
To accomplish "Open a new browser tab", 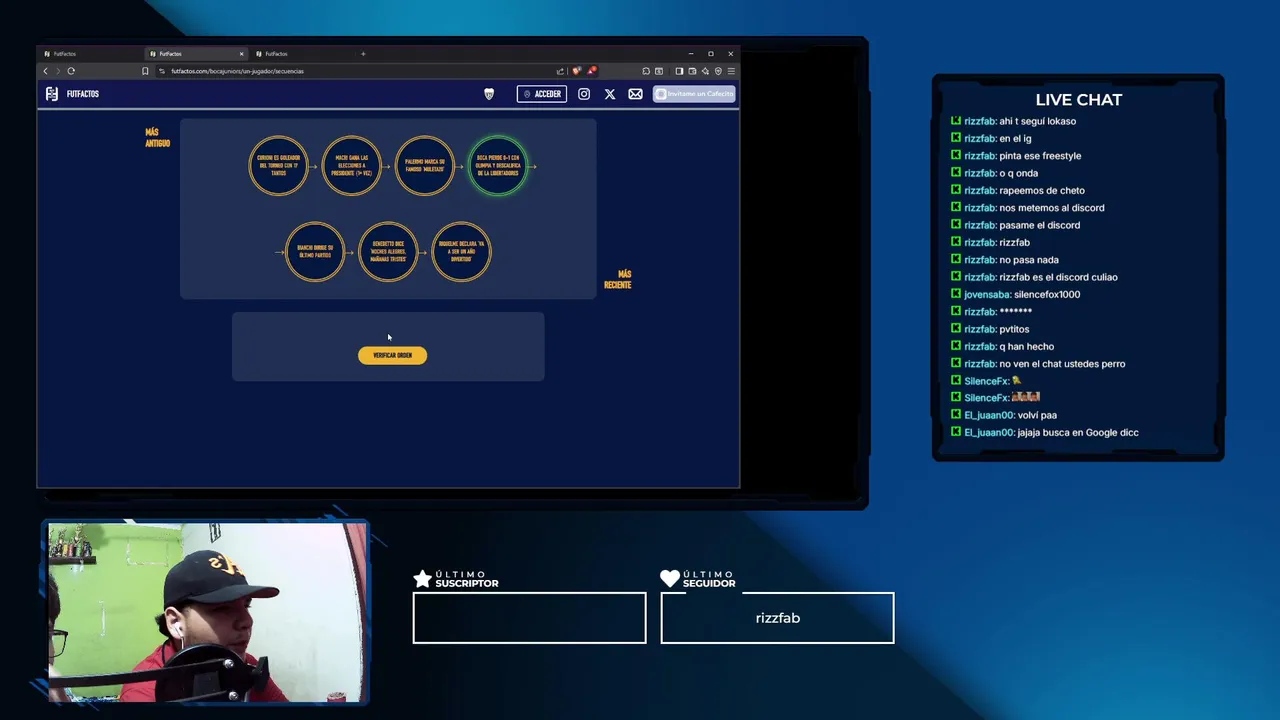I will pos(363,54).
